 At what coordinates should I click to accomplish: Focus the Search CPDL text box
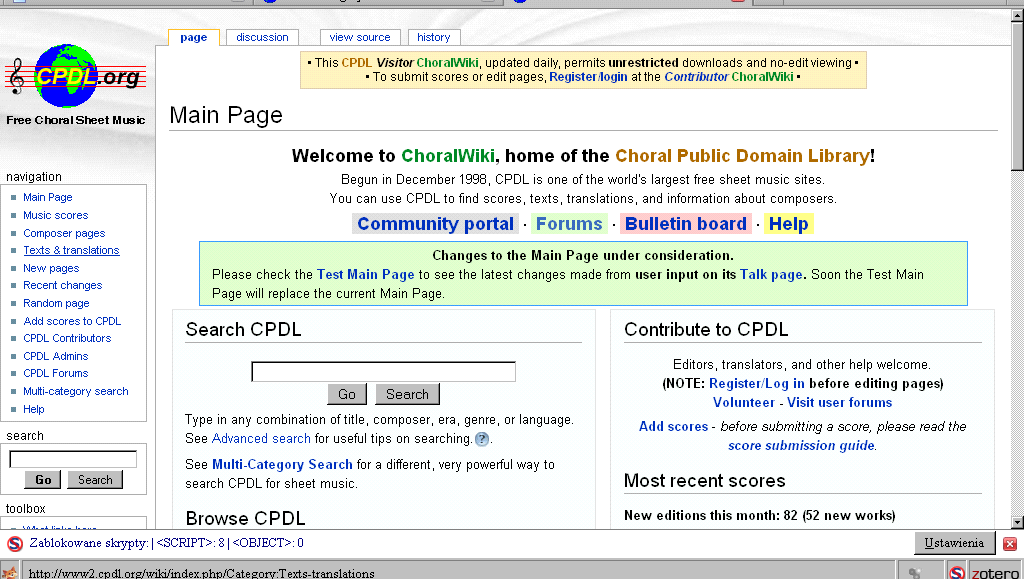[383, 371]
